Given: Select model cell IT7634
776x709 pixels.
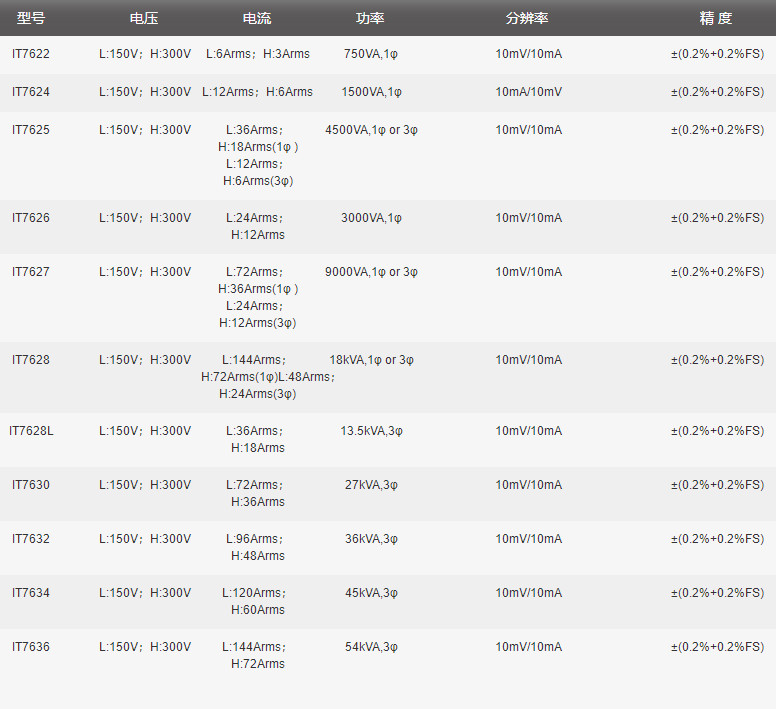Looking at the screenshot, I should pos(31,593).
